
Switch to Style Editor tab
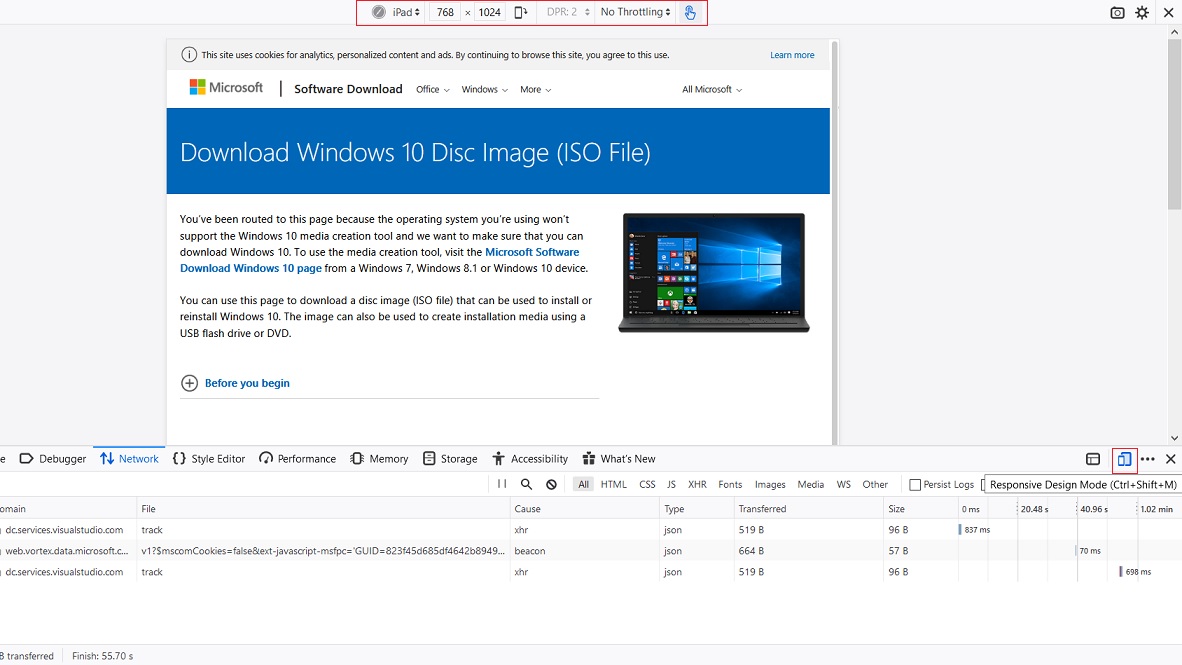click(209, 458)
